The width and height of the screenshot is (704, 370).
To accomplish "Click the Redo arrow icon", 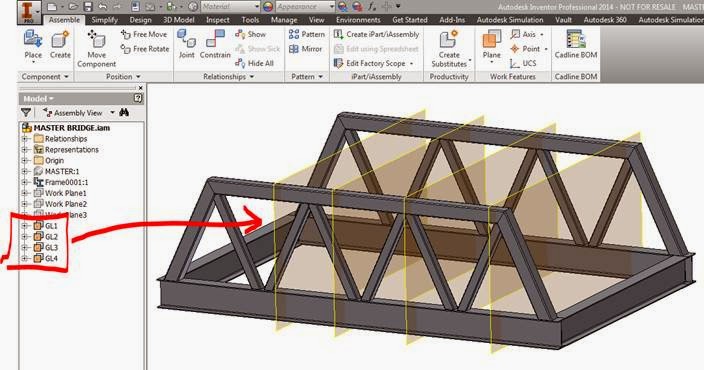I will (x=118, y=7).
